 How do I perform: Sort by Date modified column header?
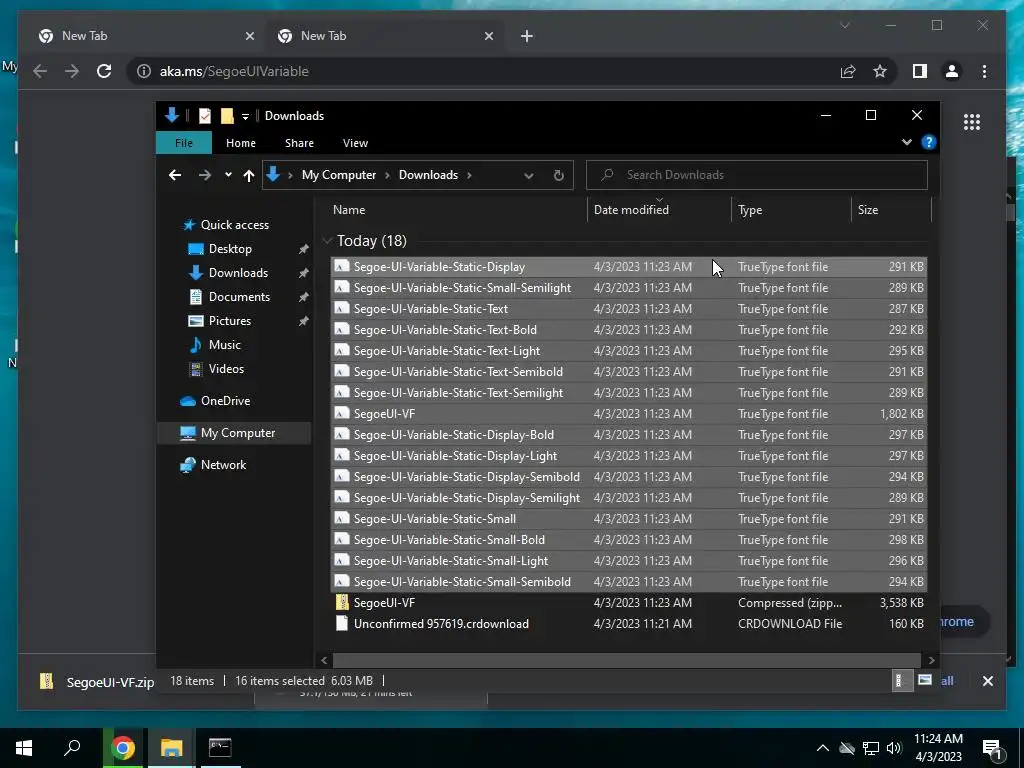659,210
